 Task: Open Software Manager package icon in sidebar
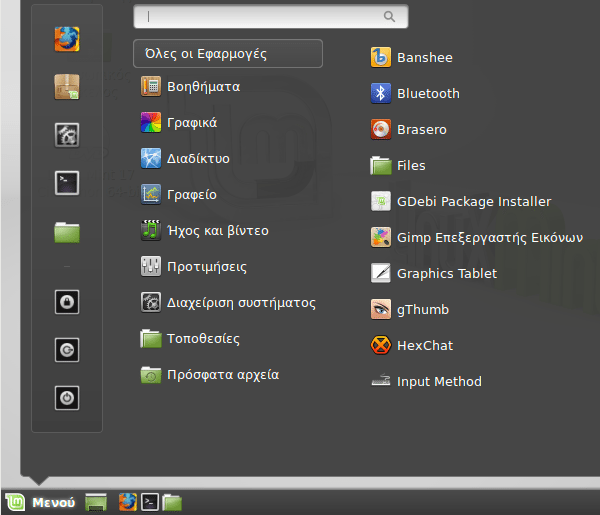[x=67, y=87]
